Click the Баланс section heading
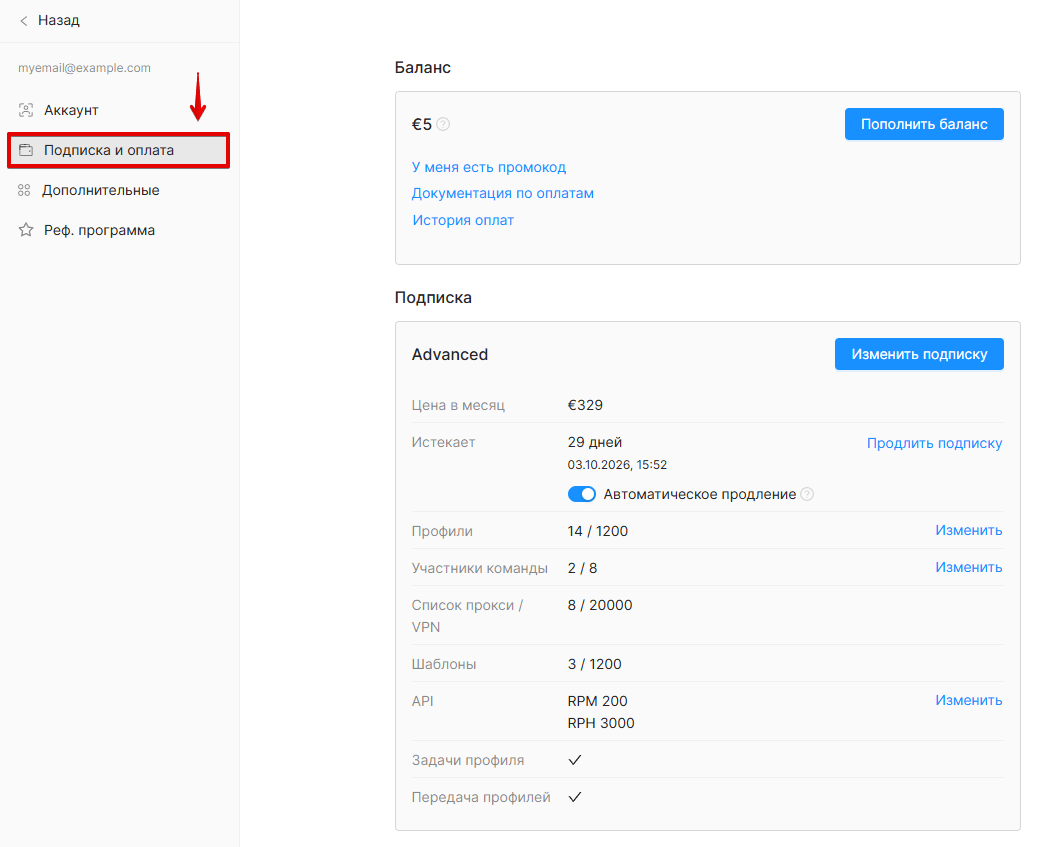This screenshot has height=847, width=1041. click(423, 68)
